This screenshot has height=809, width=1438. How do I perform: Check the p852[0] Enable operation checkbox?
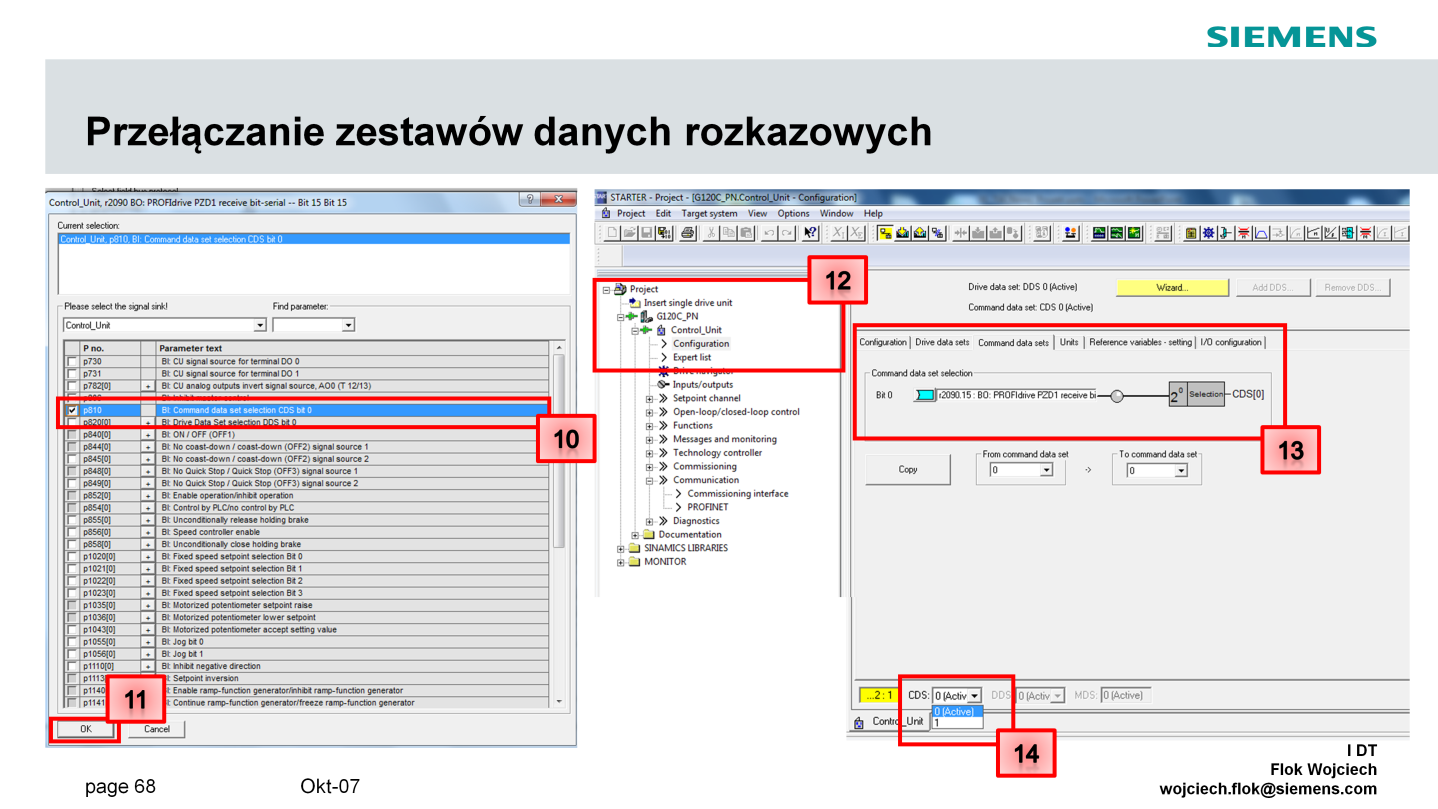[71, 495]
